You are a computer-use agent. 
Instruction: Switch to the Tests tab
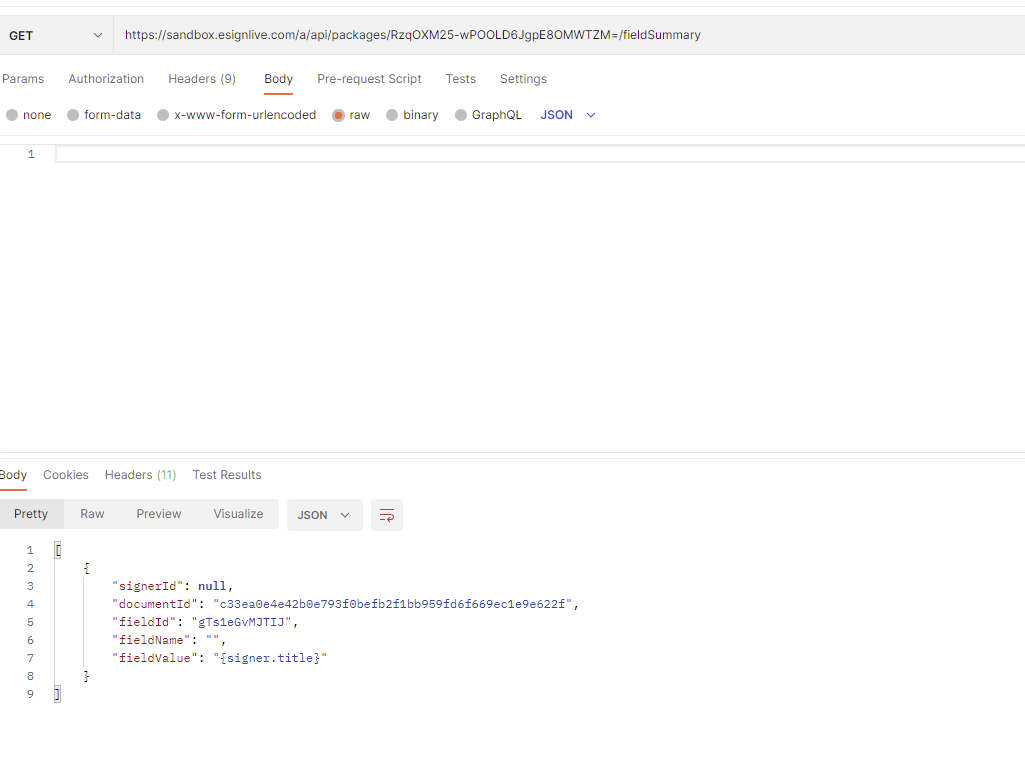(461, 79)
